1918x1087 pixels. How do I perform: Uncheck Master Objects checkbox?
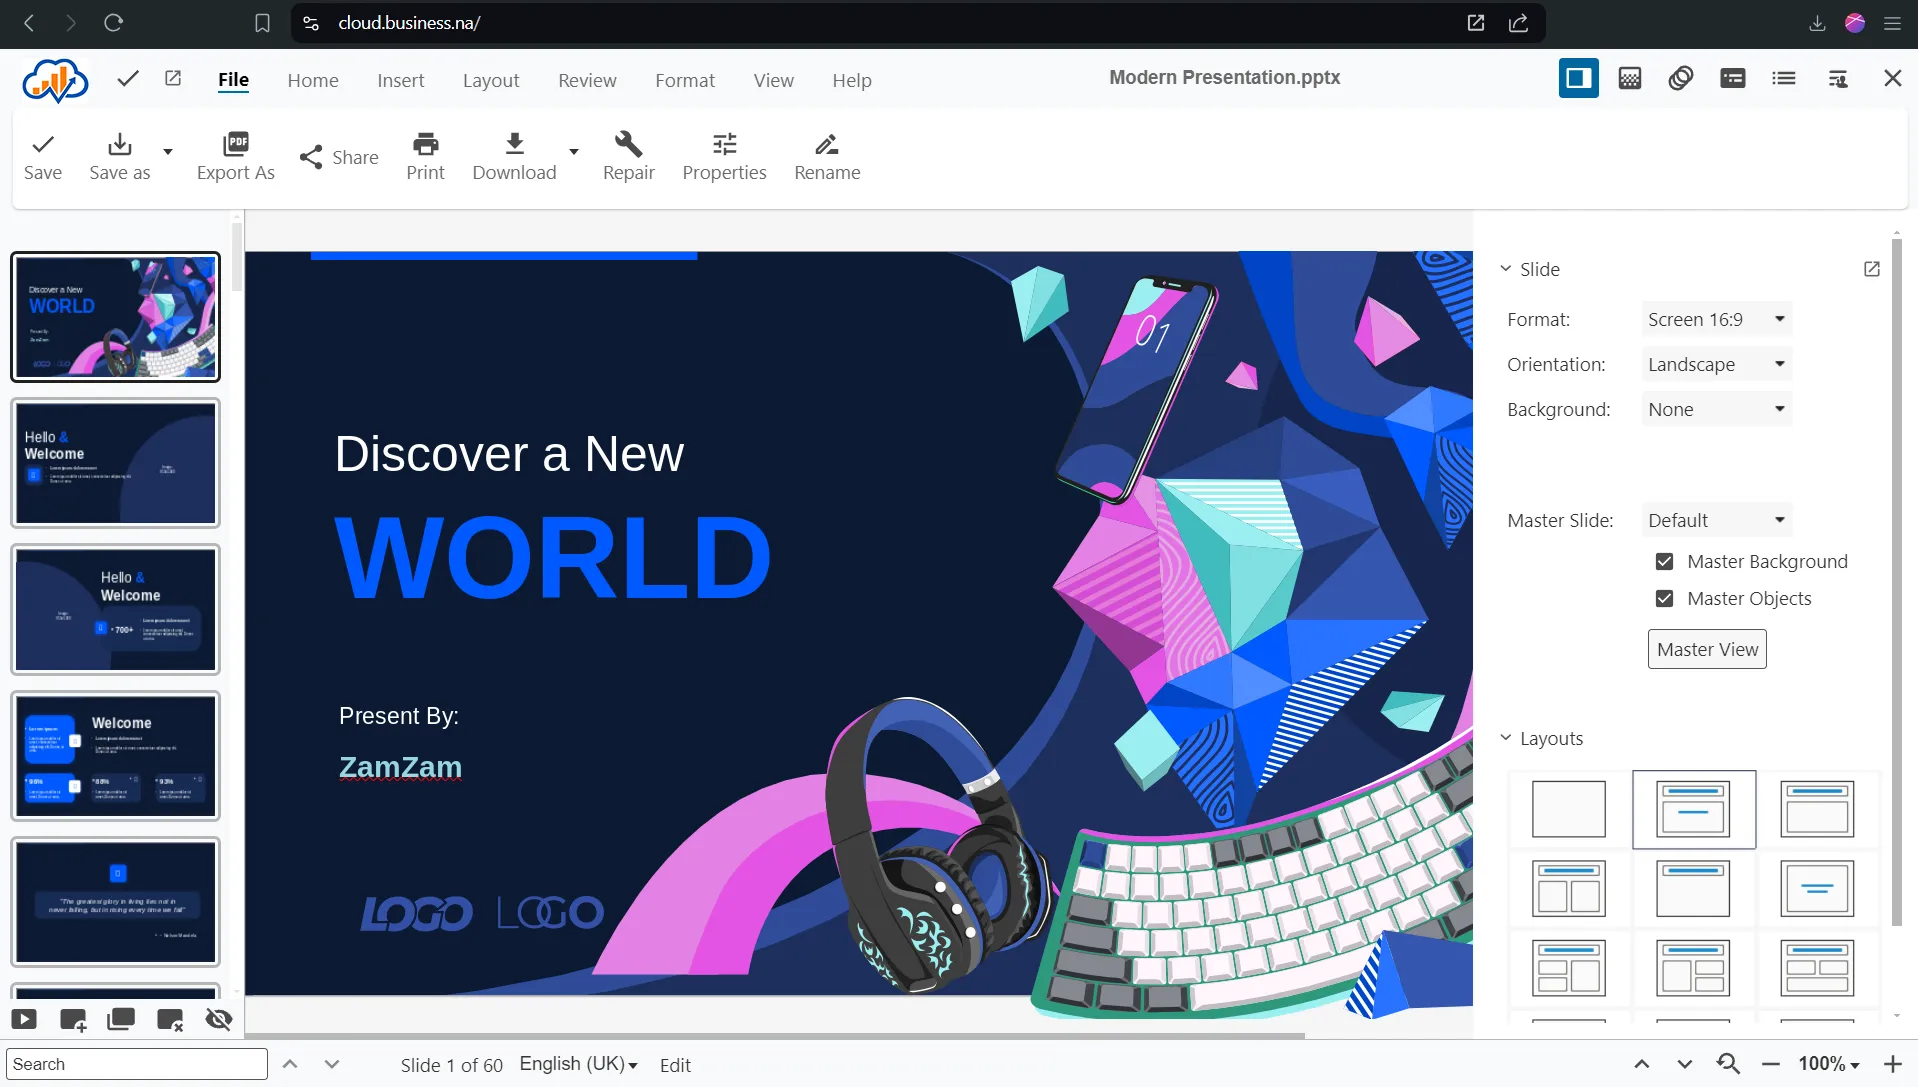(x=1664, y=599)
